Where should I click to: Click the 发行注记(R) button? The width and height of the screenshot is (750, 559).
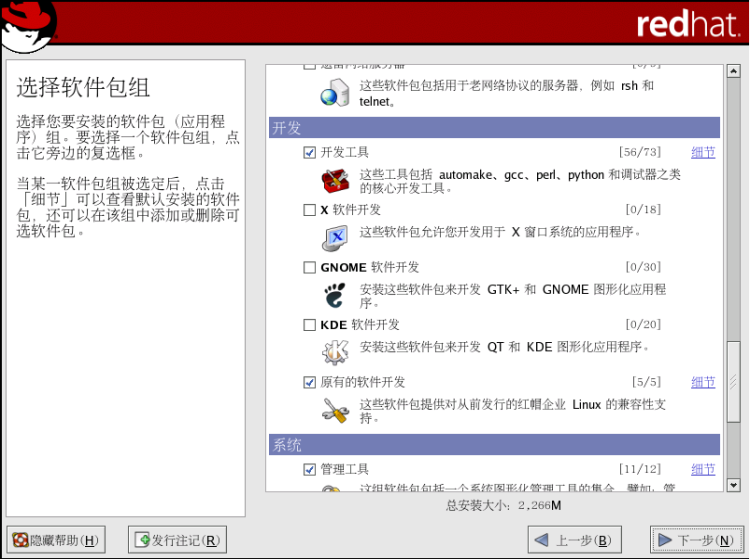[177, 540]
